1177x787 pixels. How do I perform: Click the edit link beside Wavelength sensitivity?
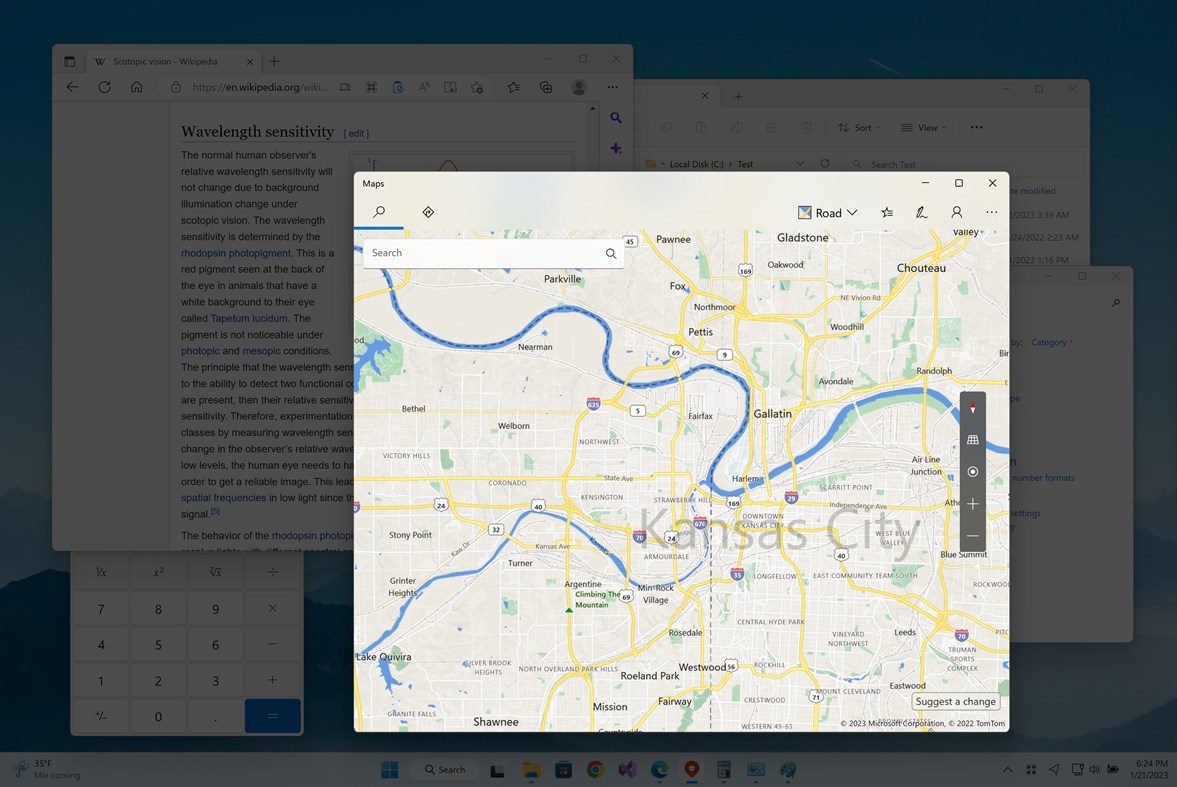(x=357, y=134)
